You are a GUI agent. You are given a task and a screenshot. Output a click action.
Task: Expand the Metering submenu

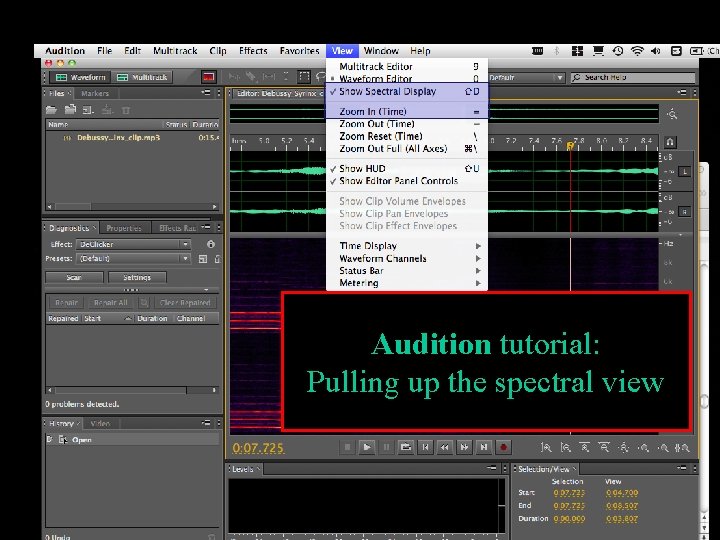407,283
